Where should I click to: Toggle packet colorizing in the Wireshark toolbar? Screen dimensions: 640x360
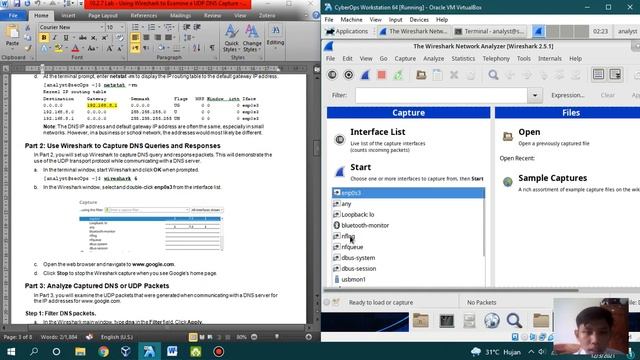click(x=598, y=75)
